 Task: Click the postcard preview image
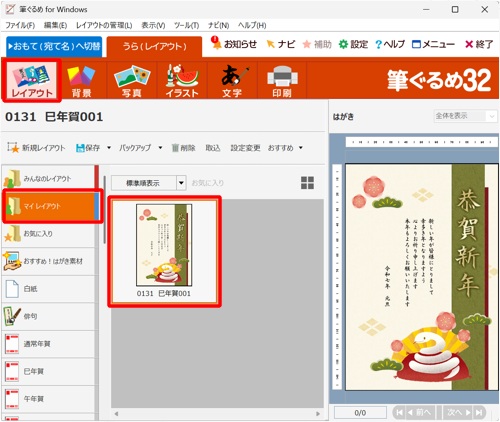[421, 277]
